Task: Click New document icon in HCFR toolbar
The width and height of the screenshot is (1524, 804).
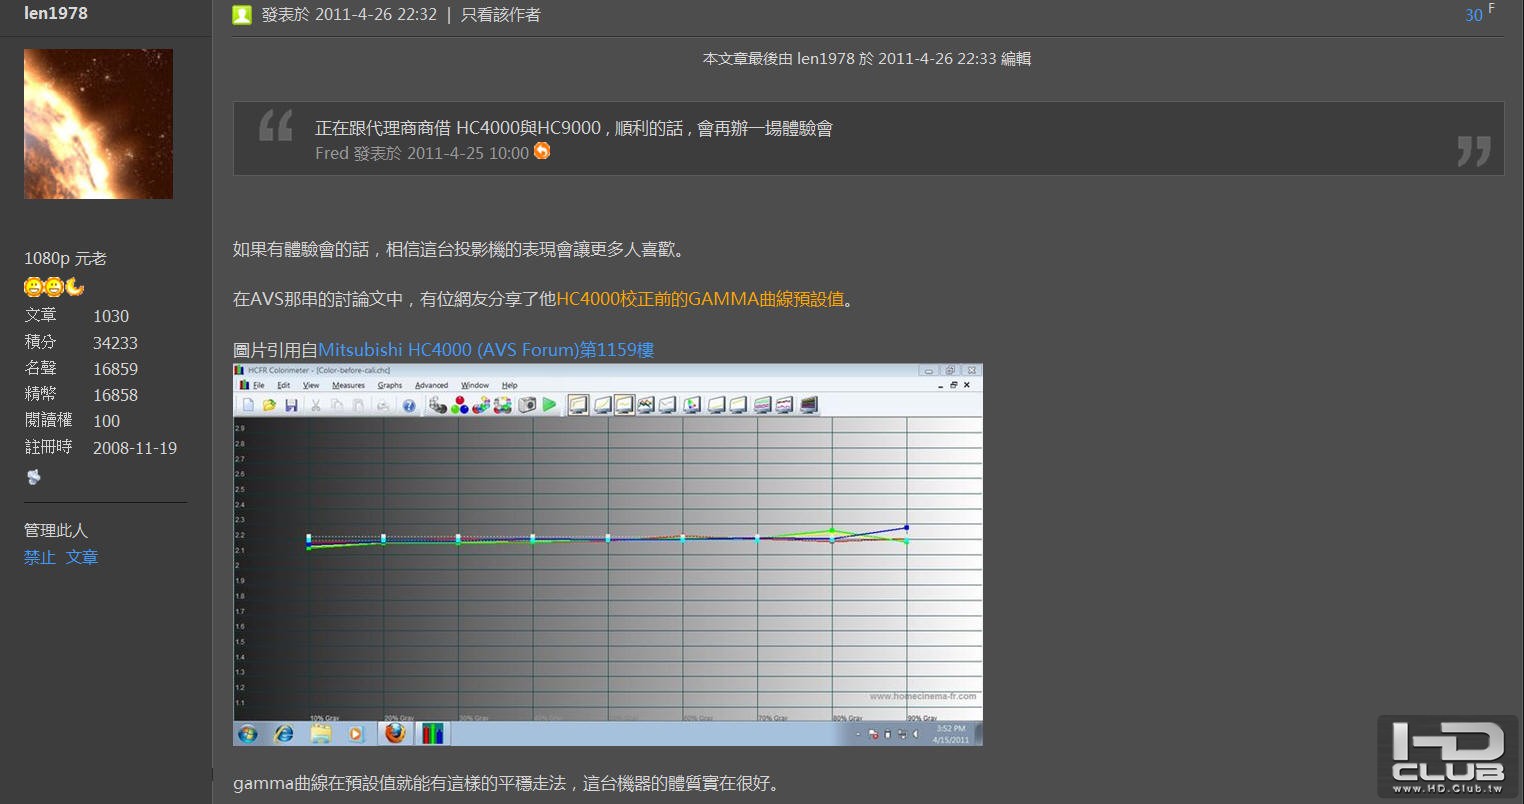Action: click(x=248, y=405)
